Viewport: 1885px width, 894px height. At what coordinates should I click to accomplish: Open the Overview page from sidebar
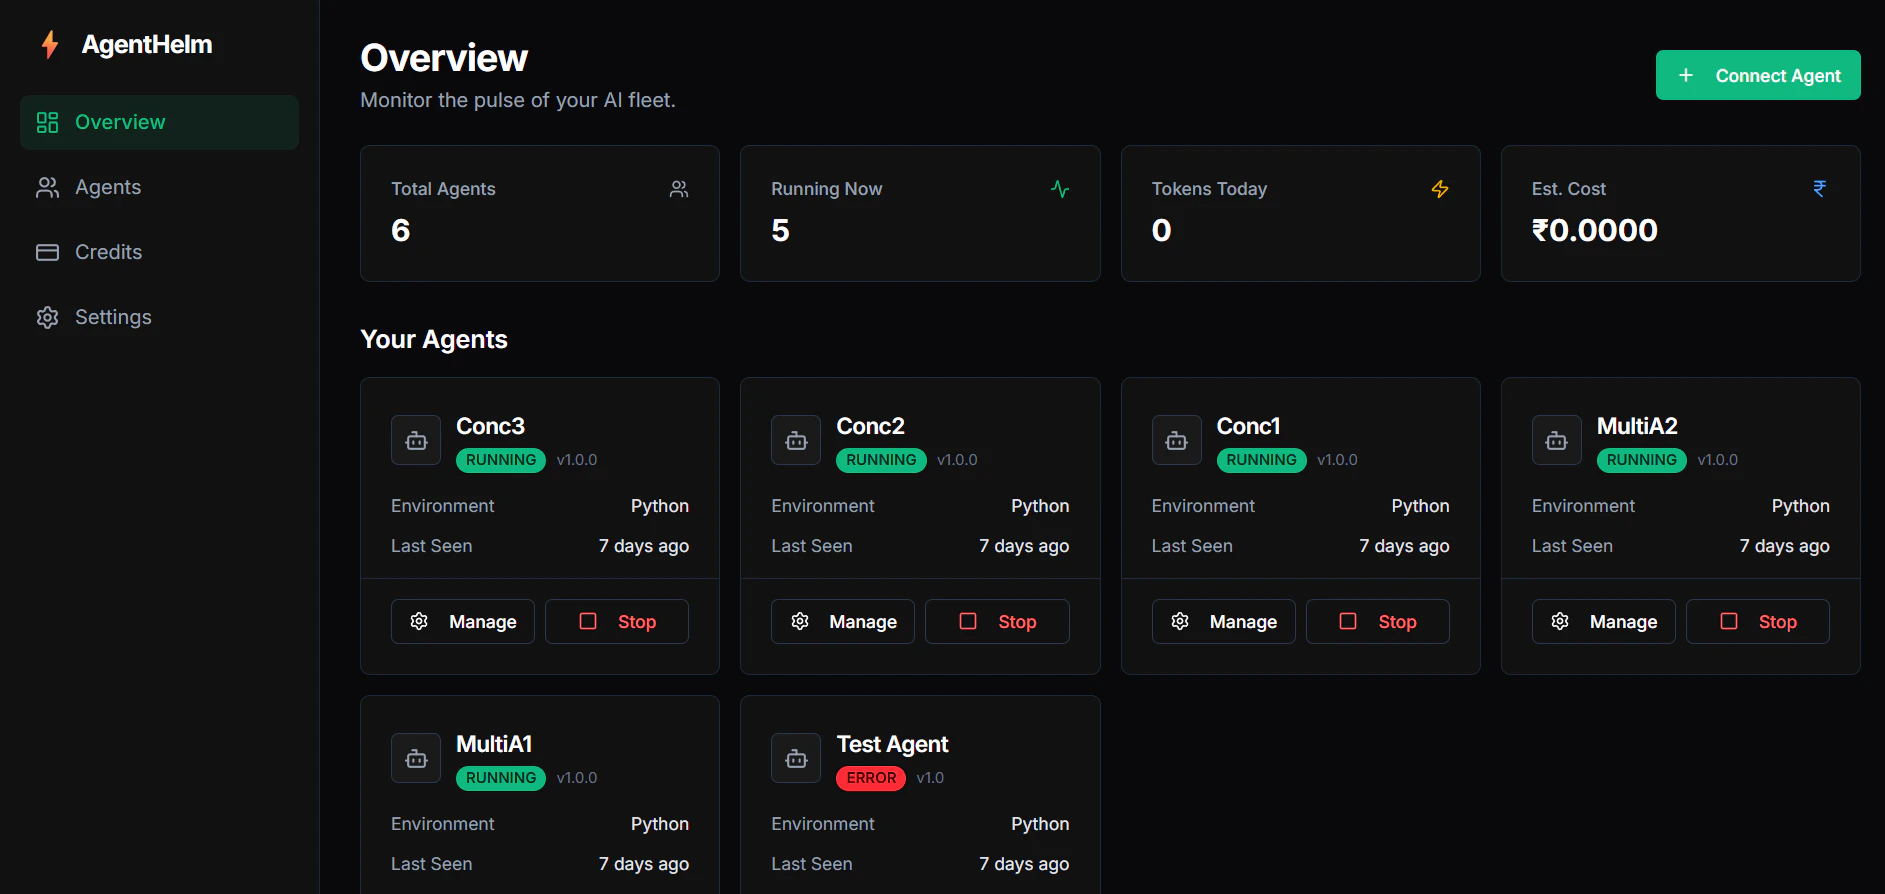click(159, 122)
